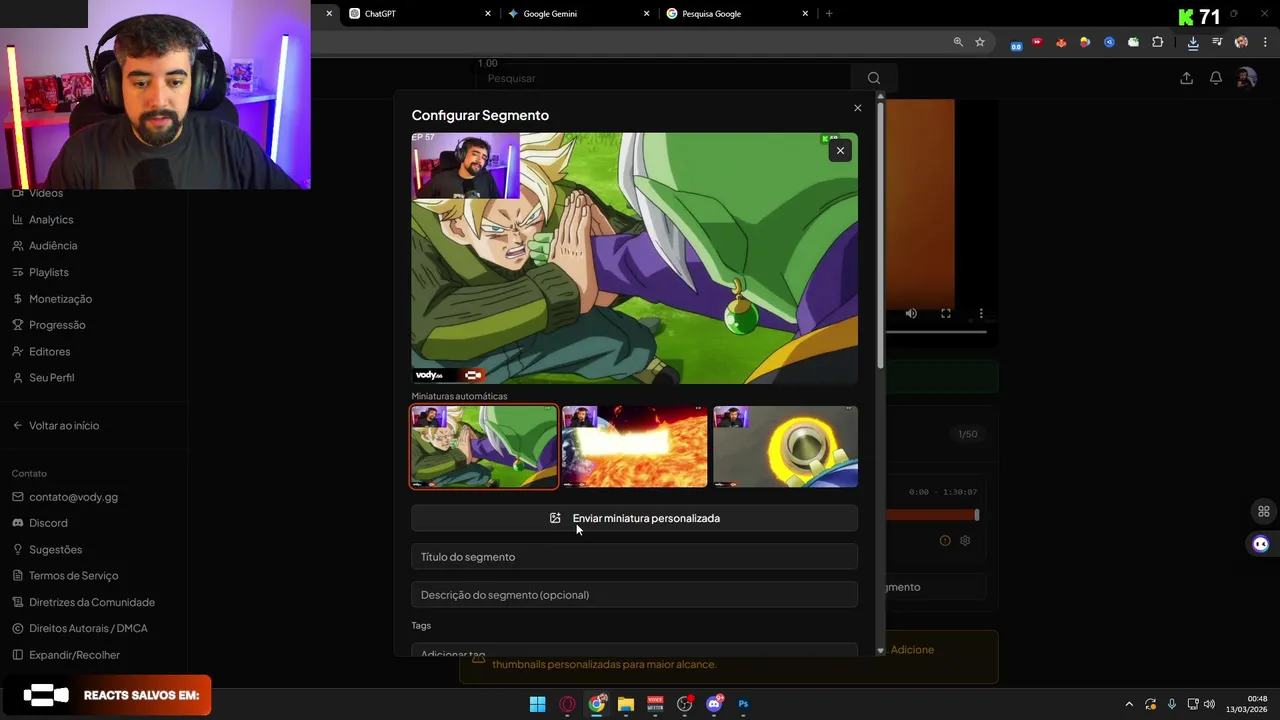Click the Analytics chart icon
The width and height of the screenshot is (1280, 720).
[18, 219]
